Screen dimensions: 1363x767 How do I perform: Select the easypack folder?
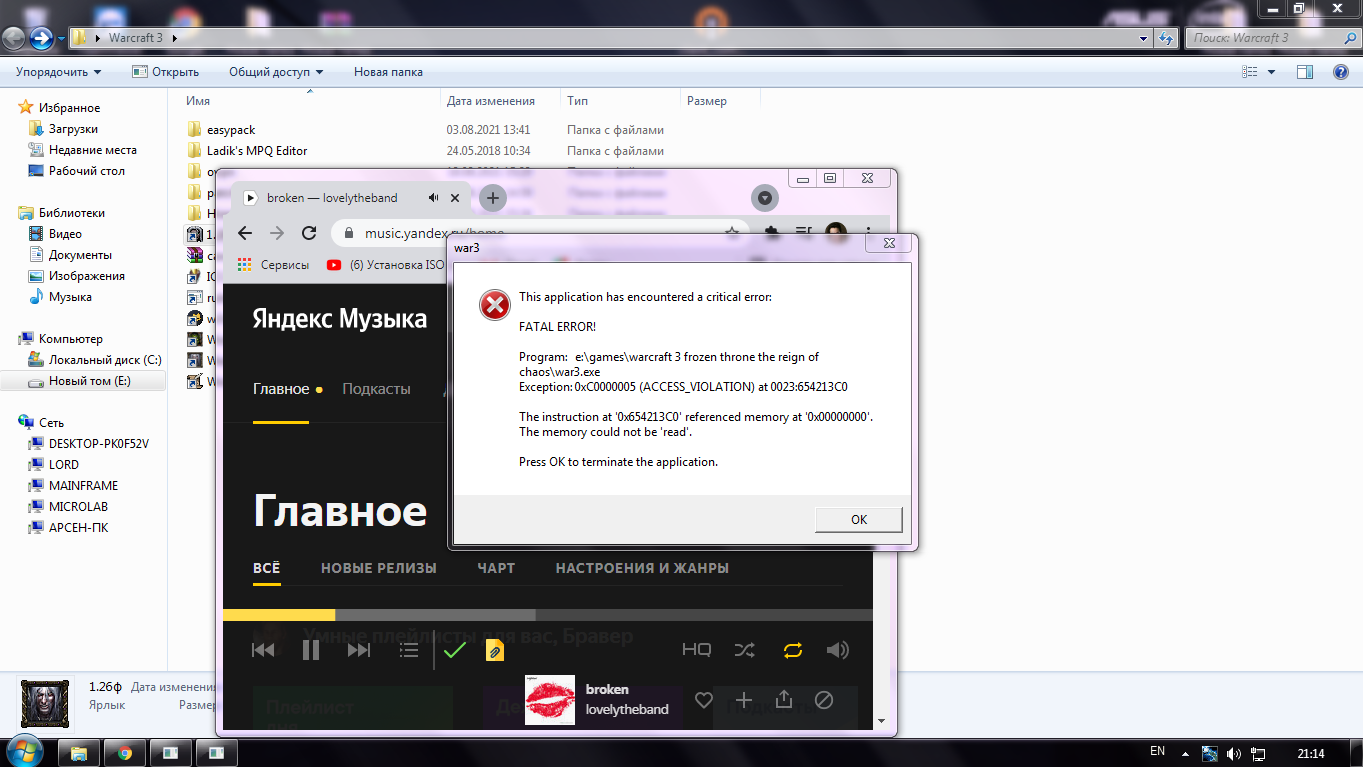click(x=231, y=130)
